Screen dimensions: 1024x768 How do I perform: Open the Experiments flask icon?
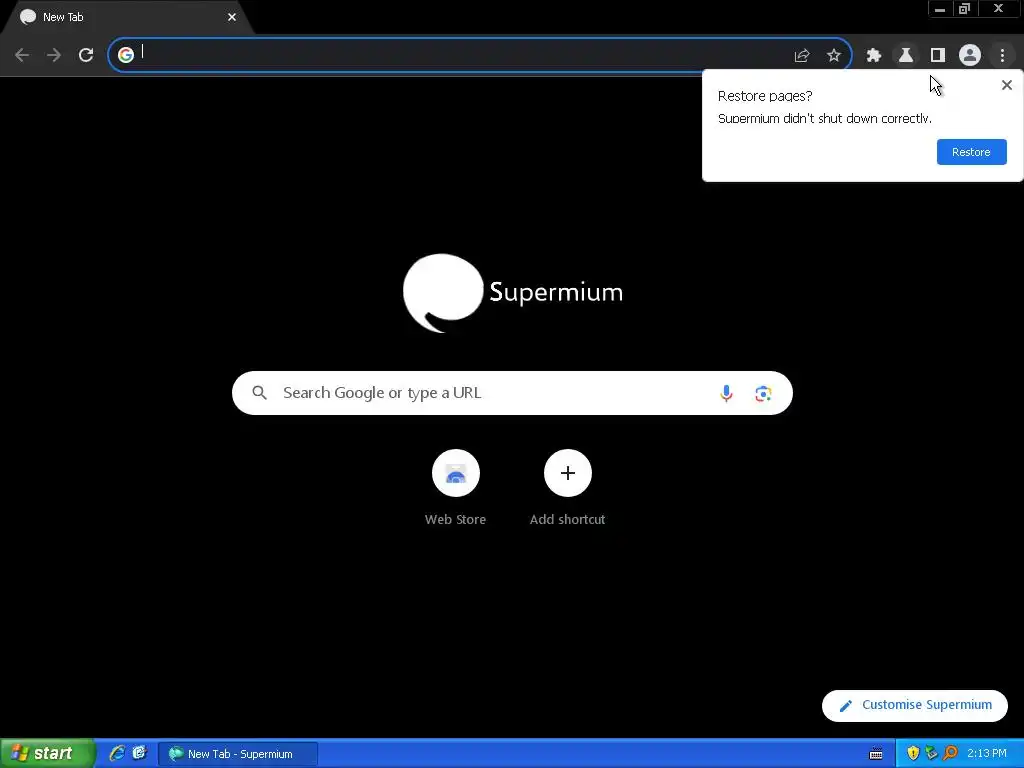click(x=906, y=56)
